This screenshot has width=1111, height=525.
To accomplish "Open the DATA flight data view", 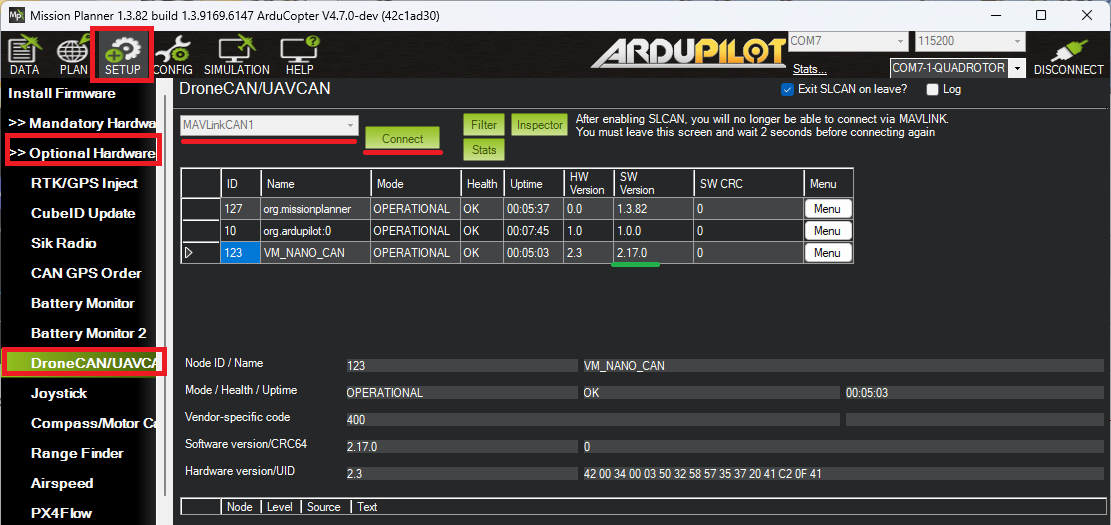I will tap(24, 56).
